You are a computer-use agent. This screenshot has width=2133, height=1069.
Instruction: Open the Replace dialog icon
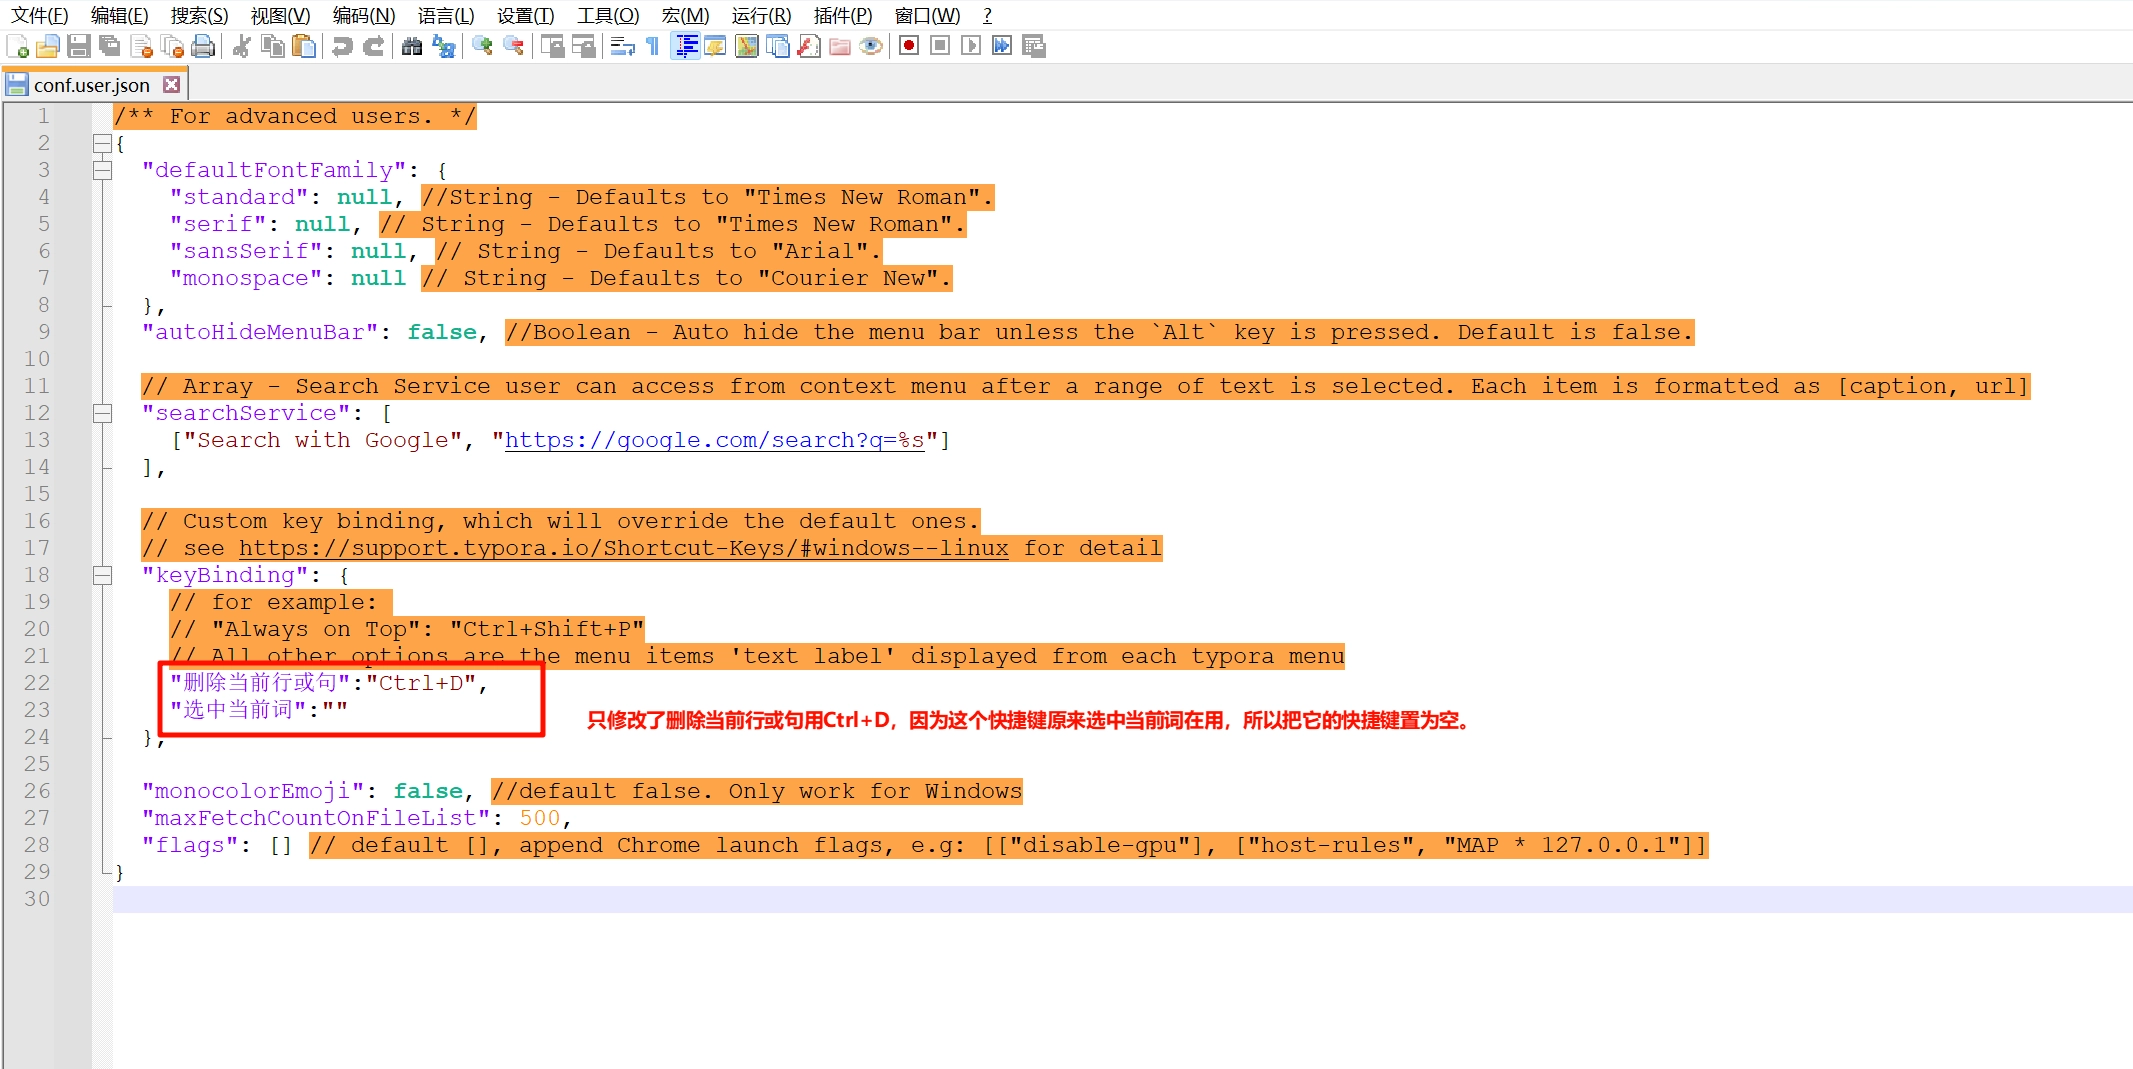[443, 46]
